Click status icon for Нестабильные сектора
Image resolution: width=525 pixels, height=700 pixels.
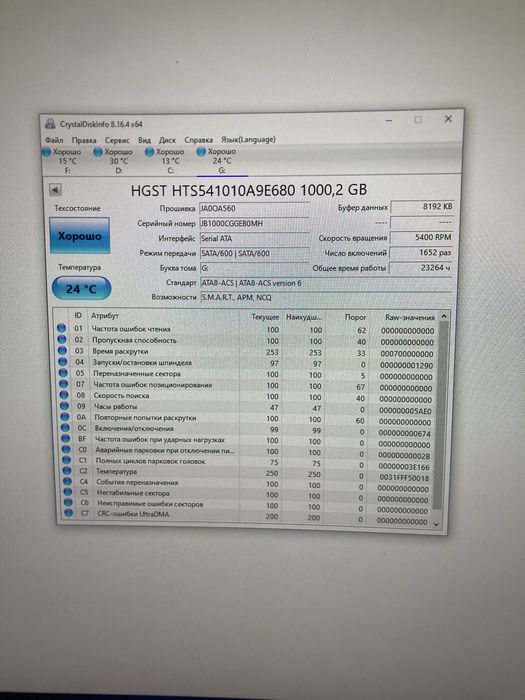68,492
